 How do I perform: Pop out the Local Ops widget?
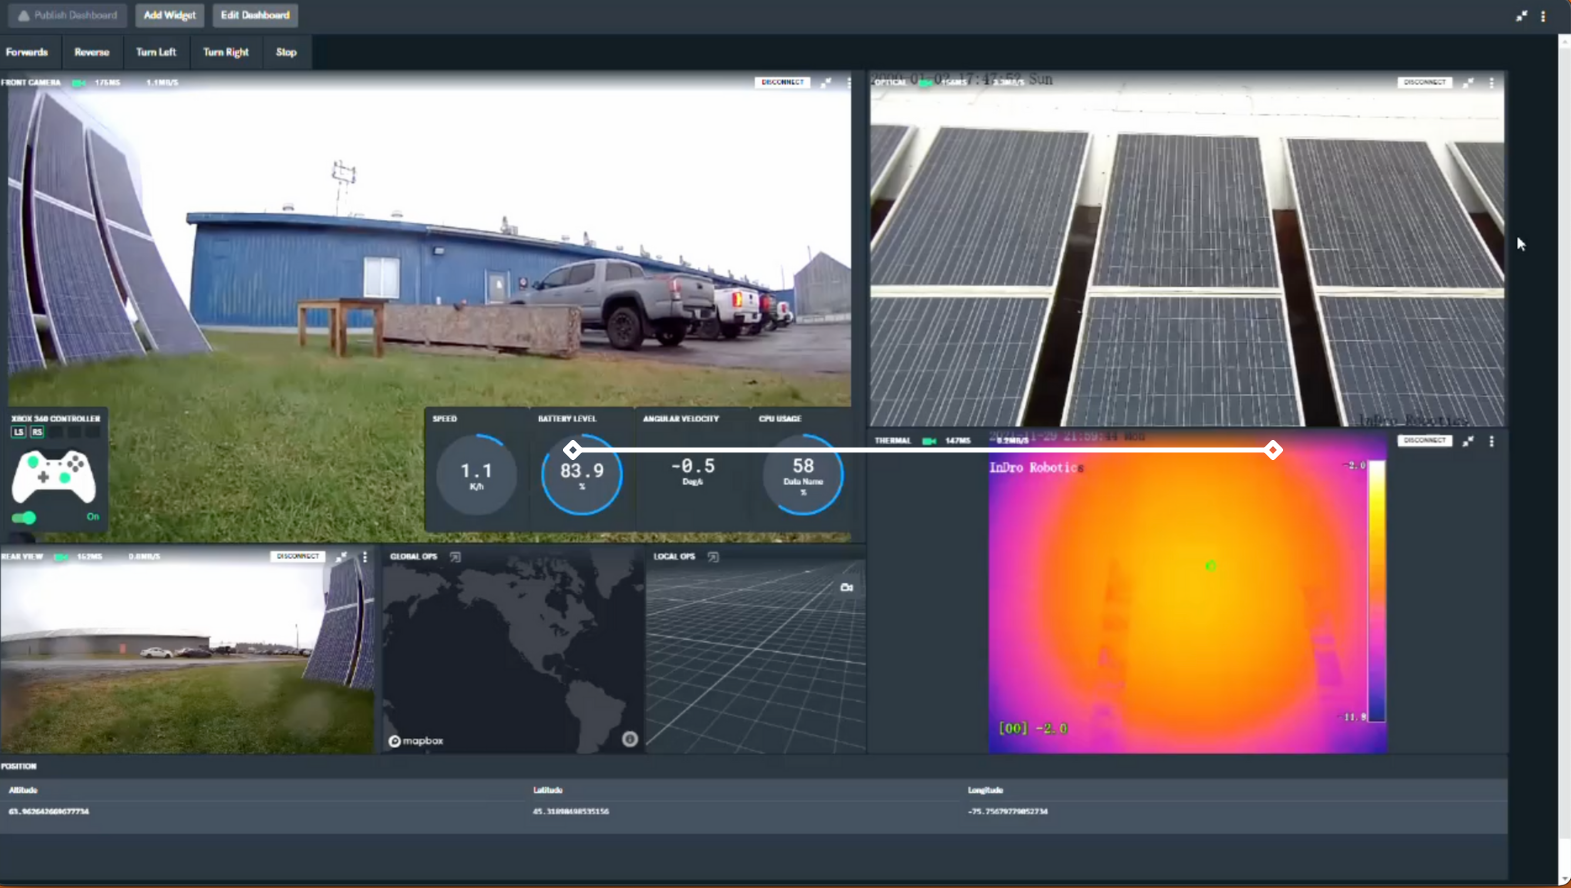pyautogui.click(x=713, y=557)
